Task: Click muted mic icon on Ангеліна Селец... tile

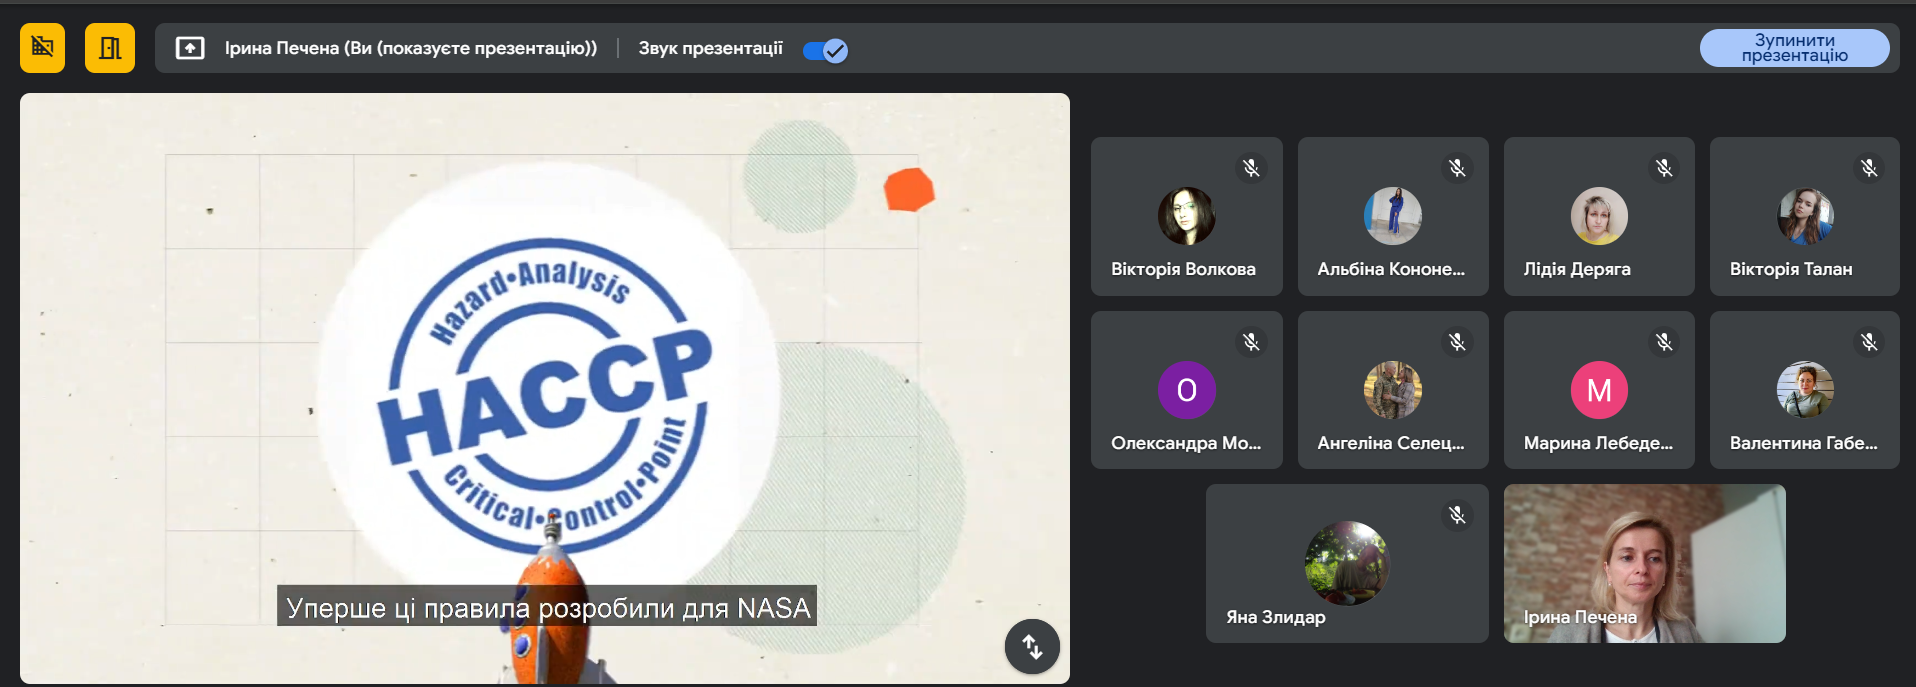Action: [x=1457, y=342]
